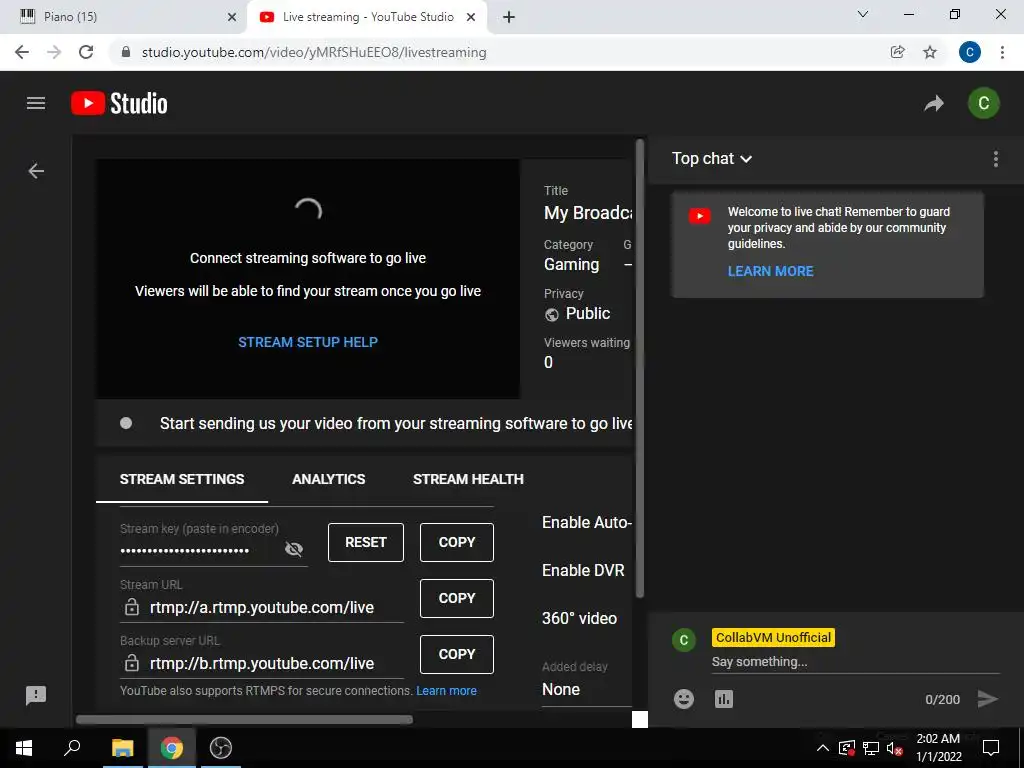Image resolution: width=1024 pixels, height=768 pixels.
Task: Close the Piano (15) tab
Action: point(232,17)
